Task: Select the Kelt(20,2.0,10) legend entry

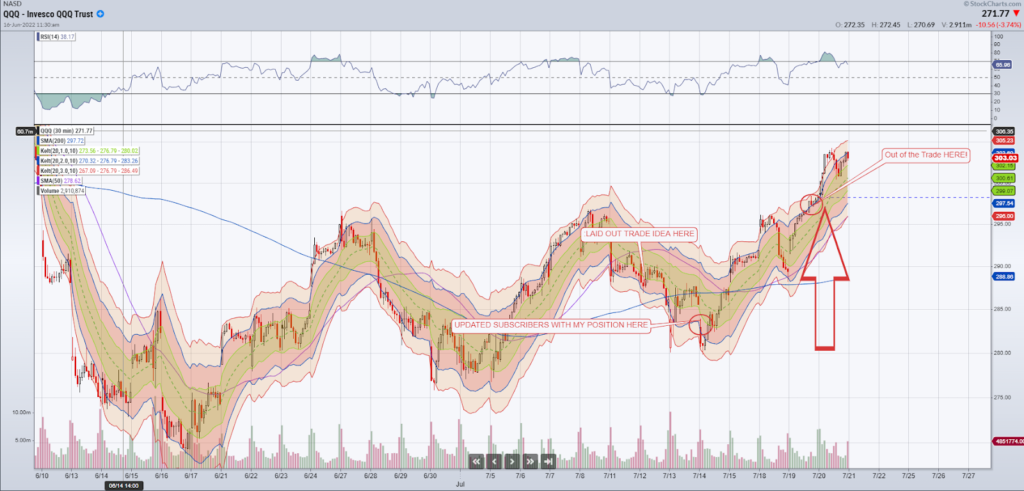Action: 87,160
